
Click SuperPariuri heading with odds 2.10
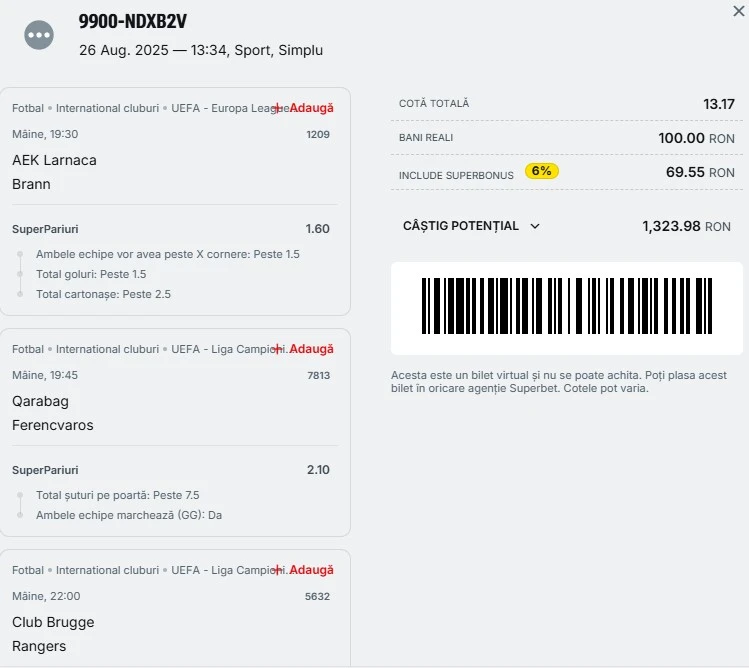[x=45, y=470]
